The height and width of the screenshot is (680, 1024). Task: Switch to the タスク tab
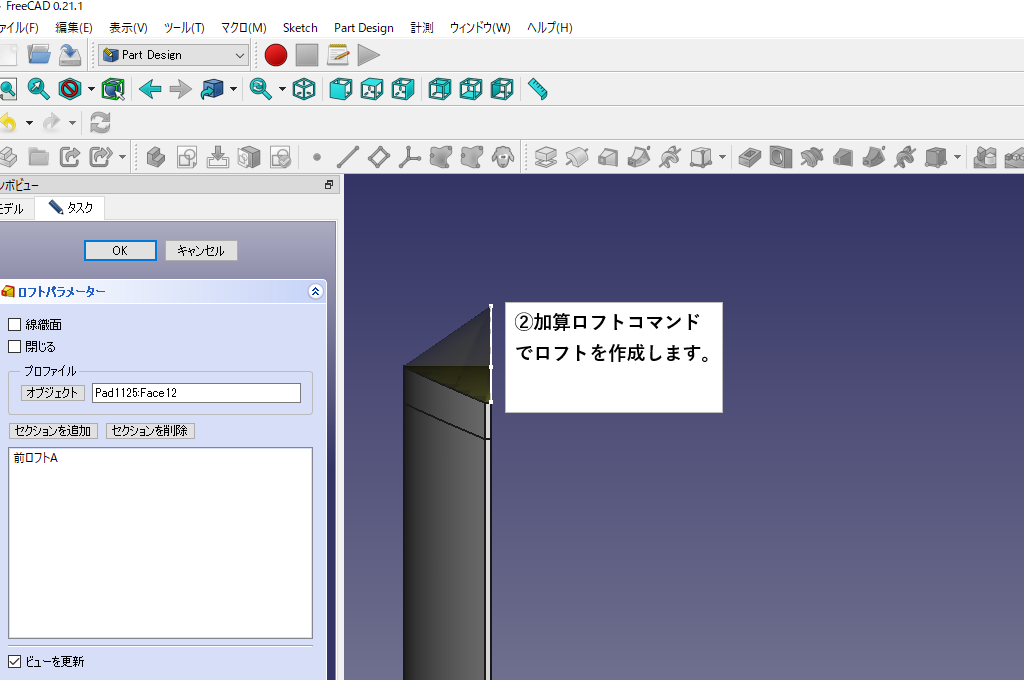[70, 208]
